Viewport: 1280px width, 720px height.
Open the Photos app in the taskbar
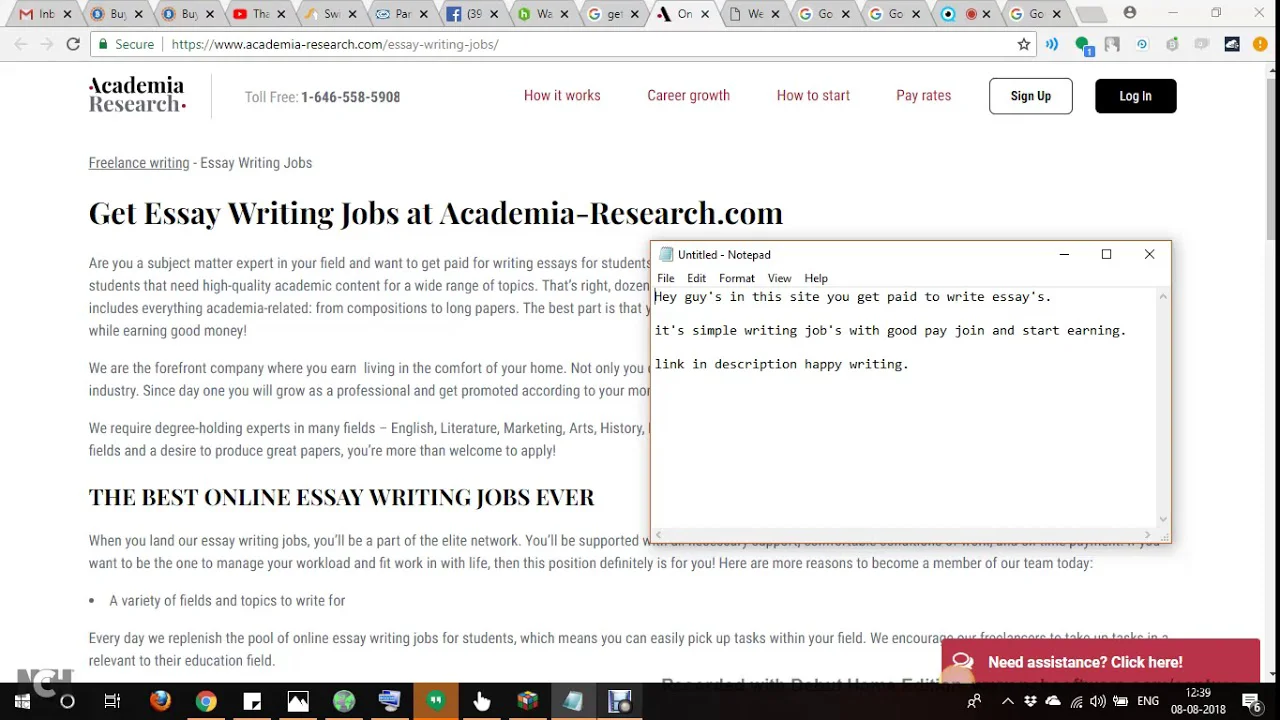[x=298, y=702]
